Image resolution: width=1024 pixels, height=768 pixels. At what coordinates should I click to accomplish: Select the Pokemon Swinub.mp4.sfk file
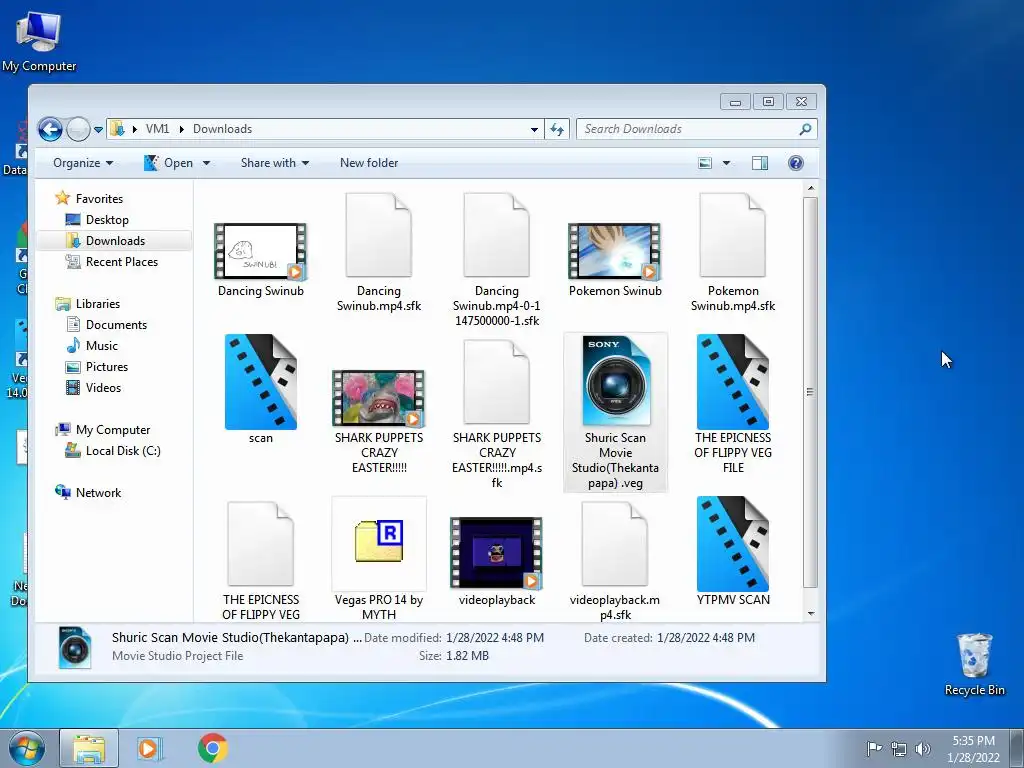pyautogui.click(x=733, y=252)
